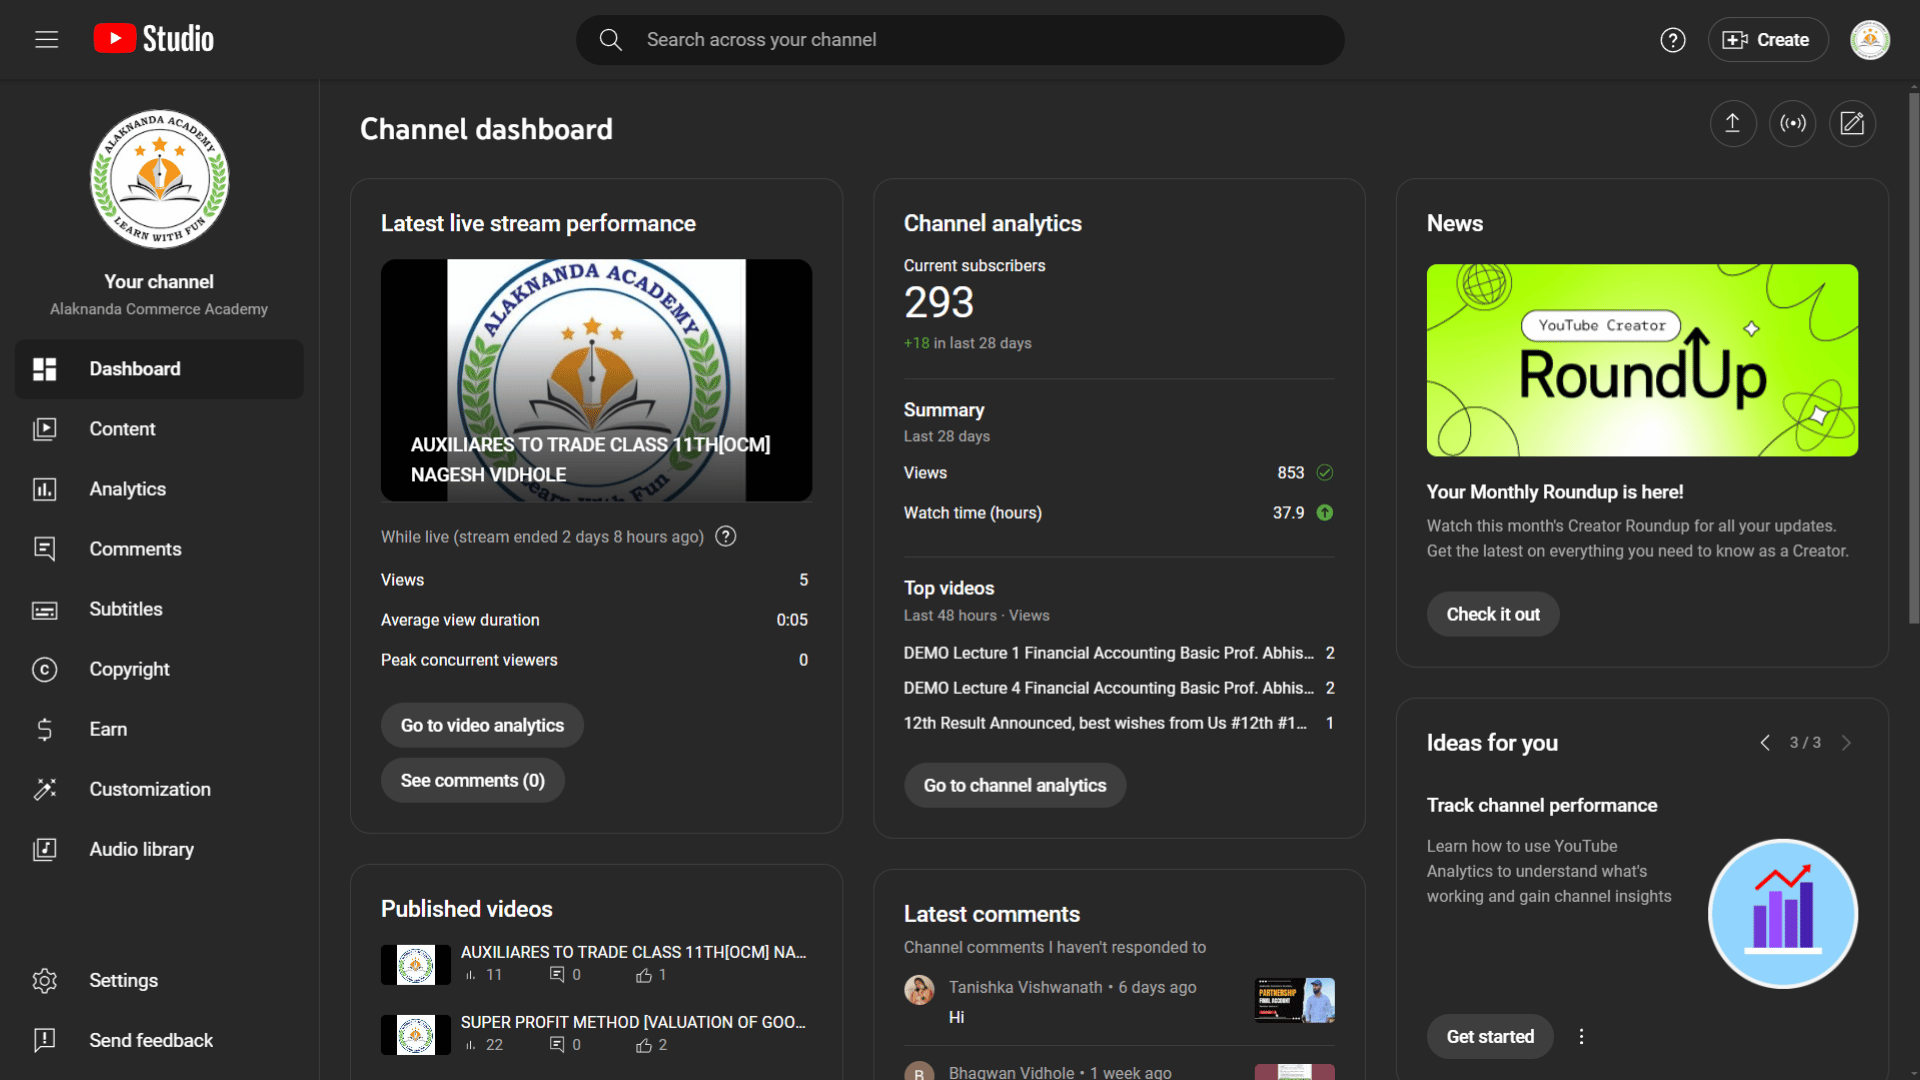Click the Check it out button

click(1493, 615)
